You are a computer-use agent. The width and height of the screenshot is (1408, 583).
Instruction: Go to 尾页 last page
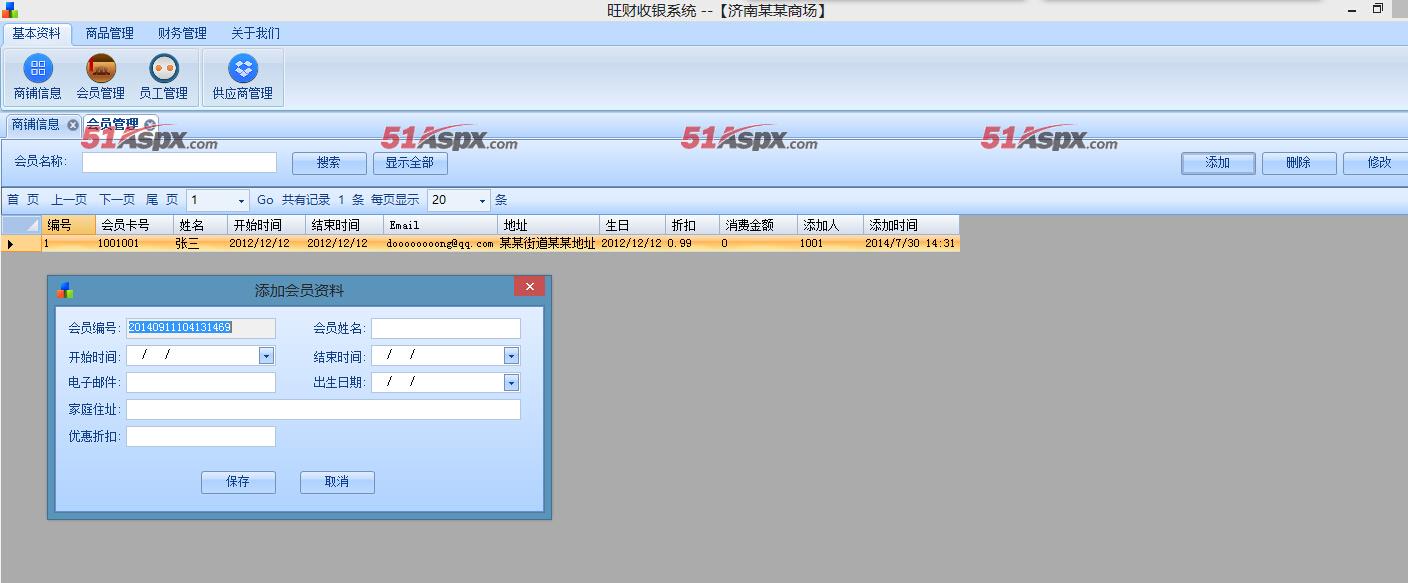(162, 200)
